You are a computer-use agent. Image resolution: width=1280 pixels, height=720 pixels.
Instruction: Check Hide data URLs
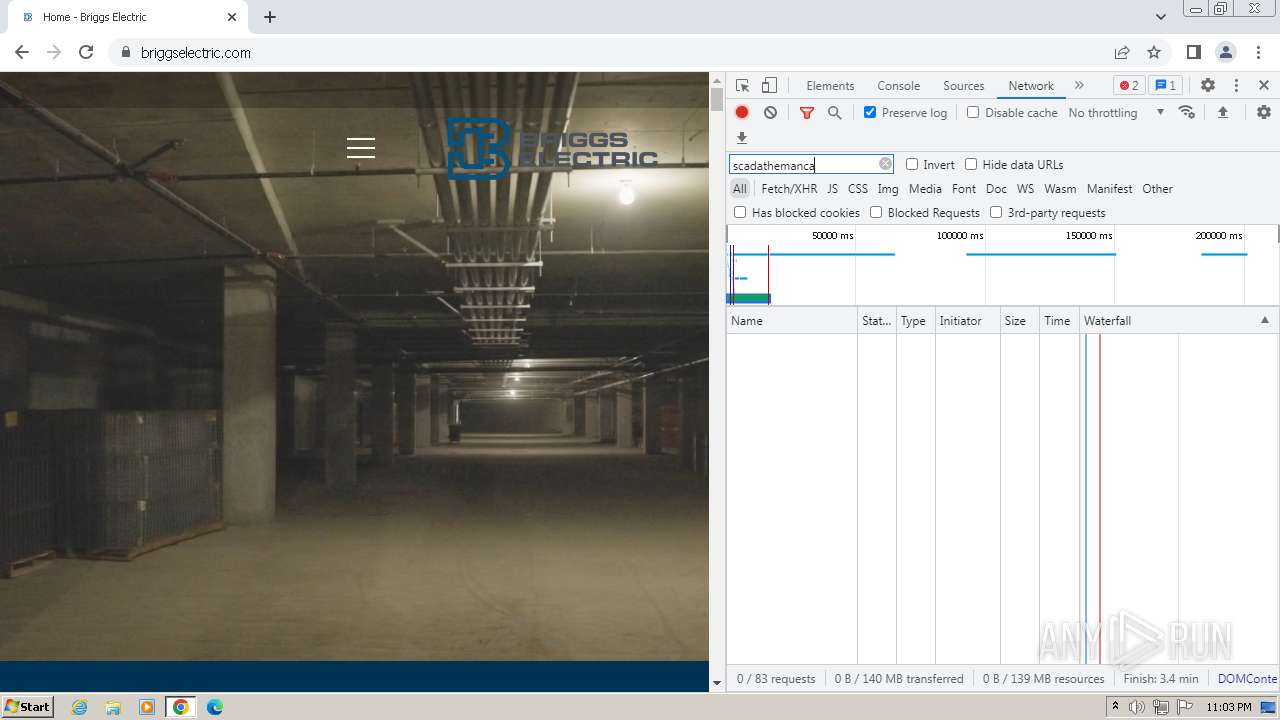tap(971, 164)
